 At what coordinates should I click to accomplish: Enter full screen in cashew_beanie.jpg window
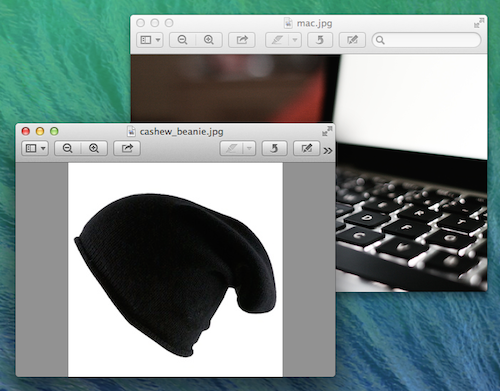[x=327, y=131]
